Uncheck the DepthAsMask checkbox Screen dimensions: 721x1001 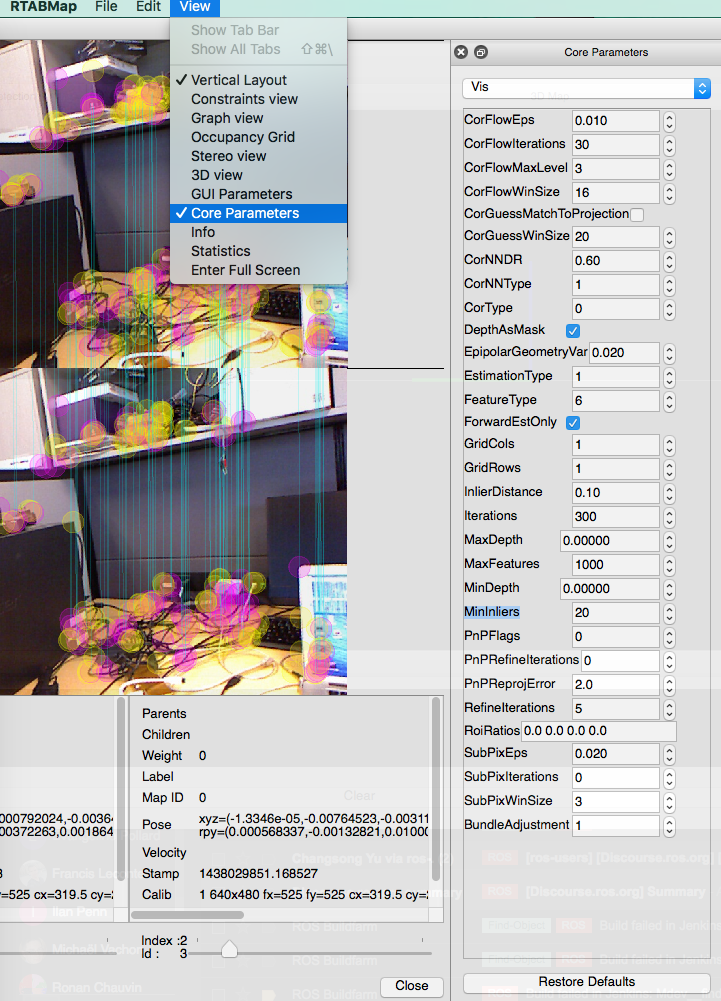573,330
